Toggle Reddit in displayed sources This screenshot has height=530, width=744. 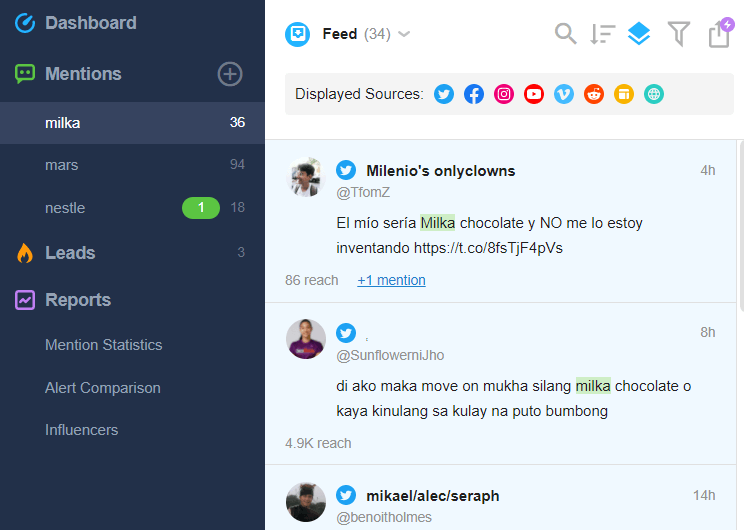point(594,94)
